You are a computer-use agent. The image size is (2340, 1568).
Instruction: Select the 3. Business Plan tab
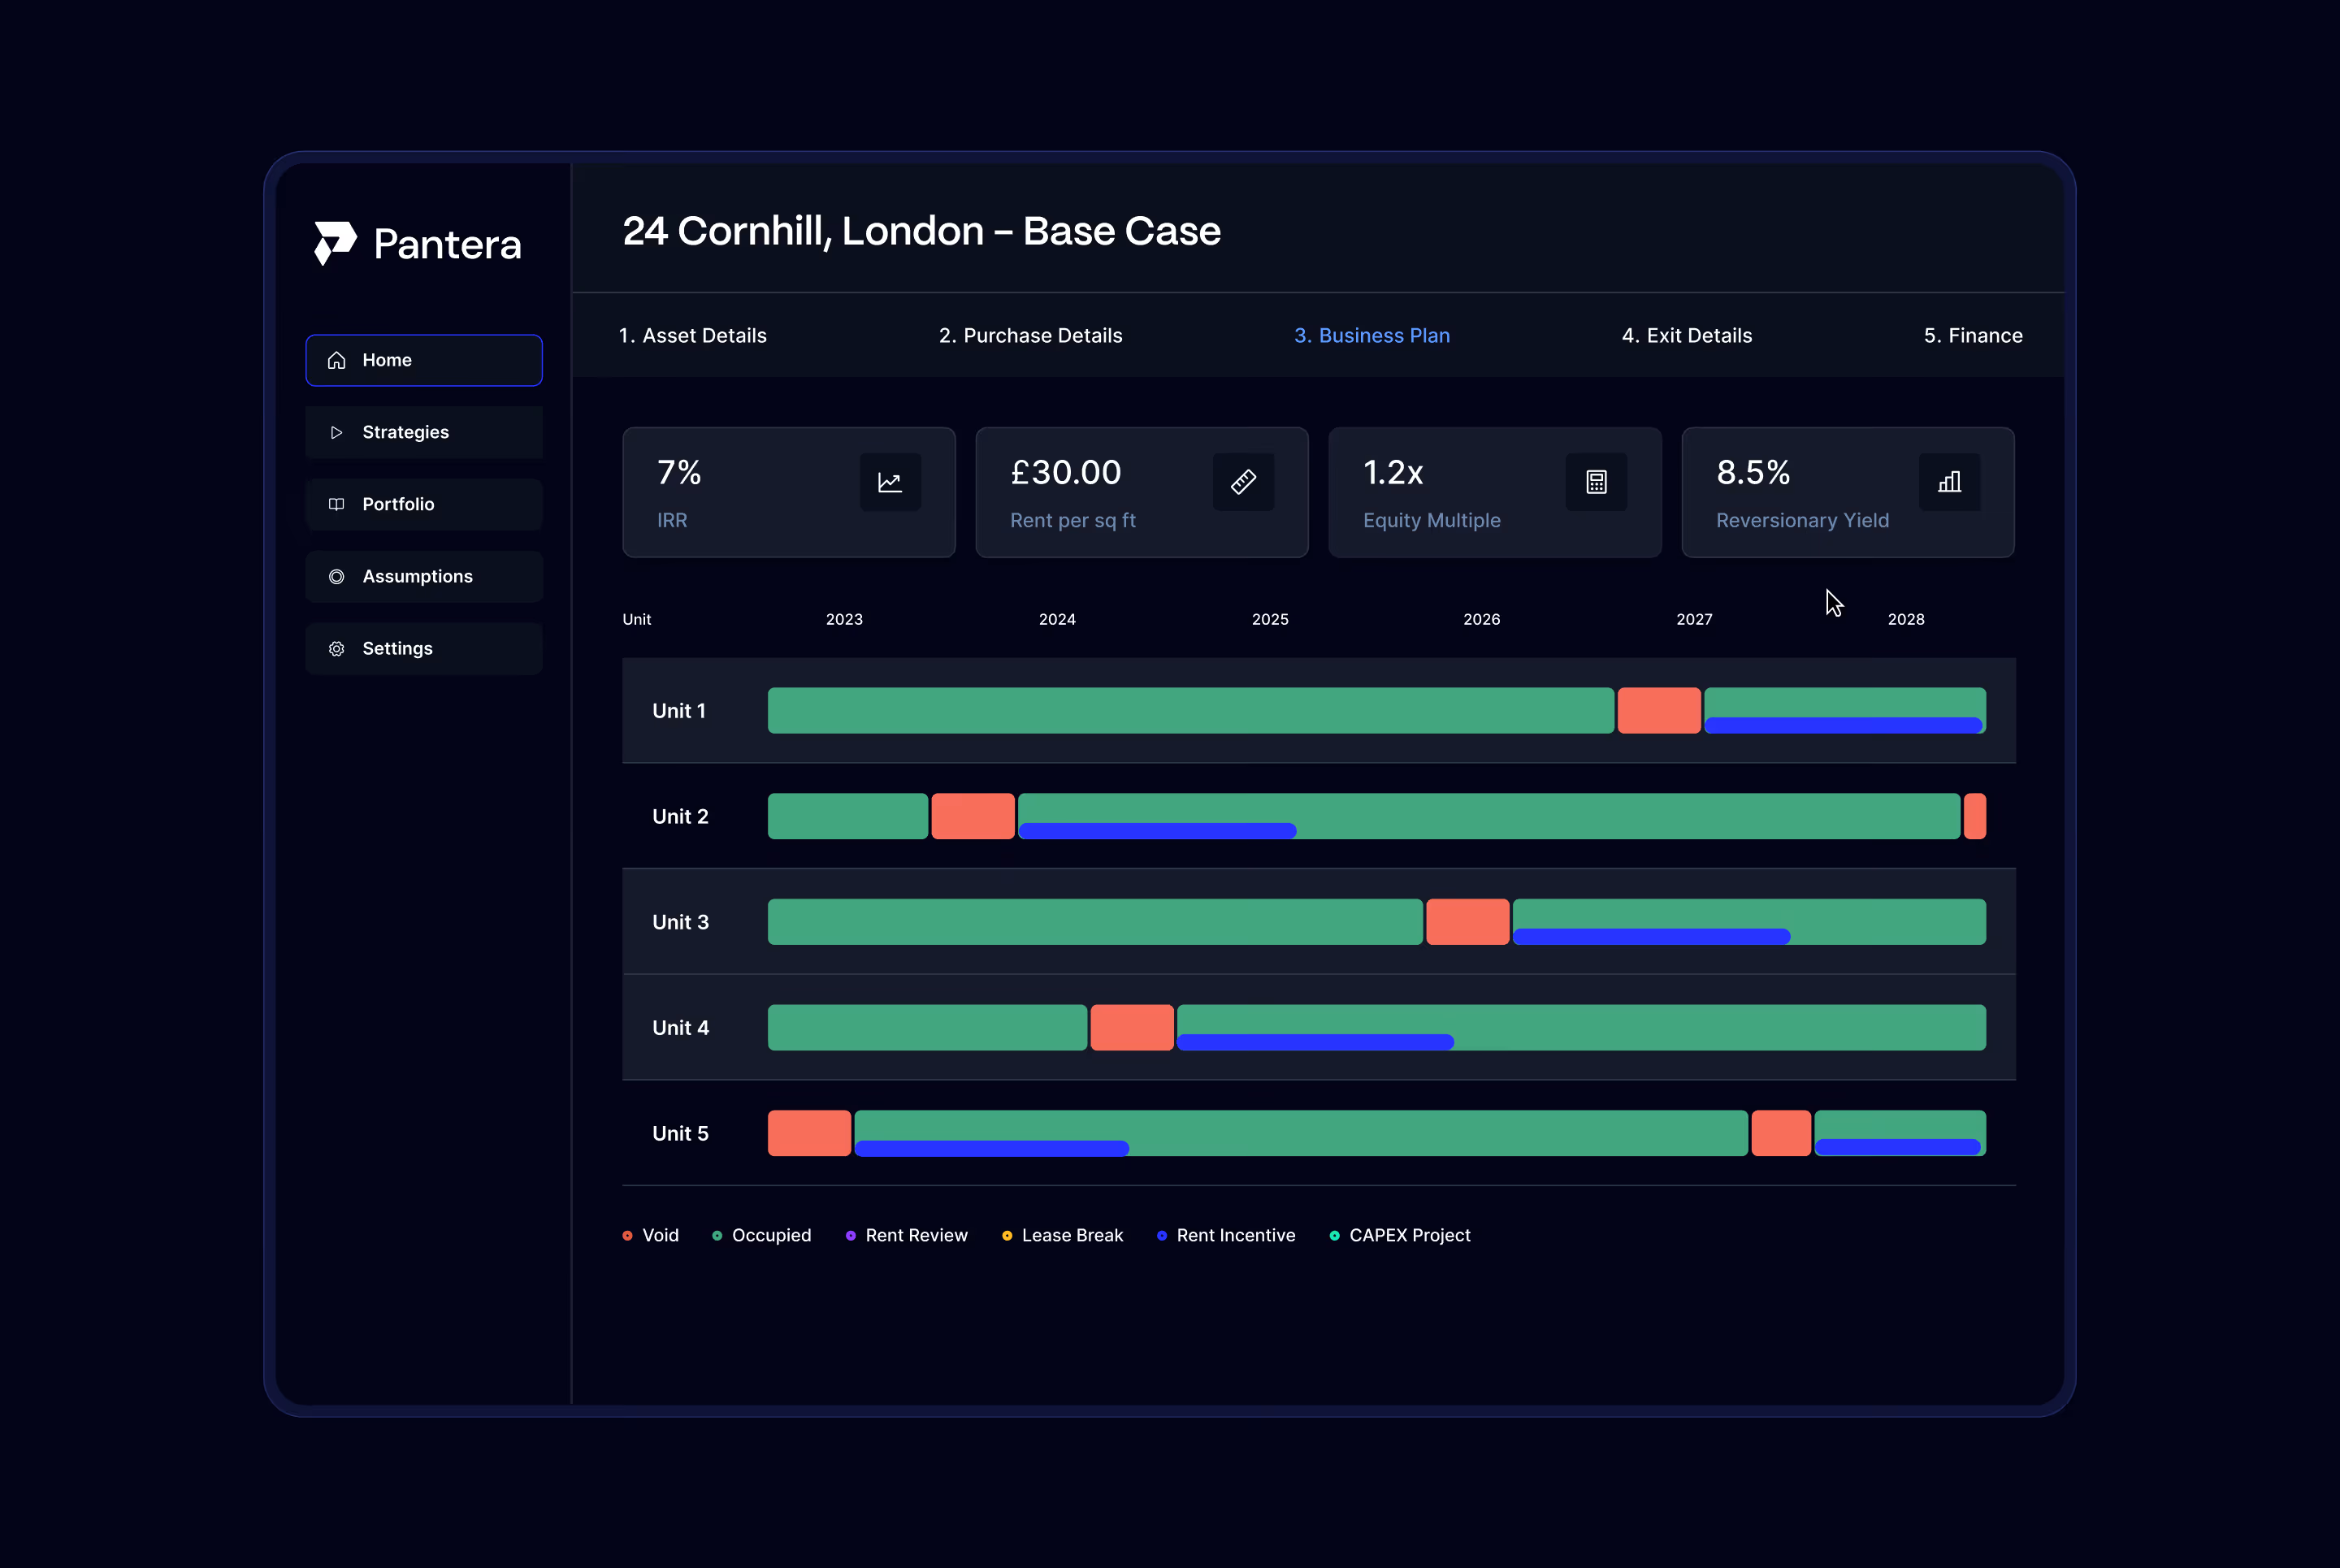(1371, 336)
